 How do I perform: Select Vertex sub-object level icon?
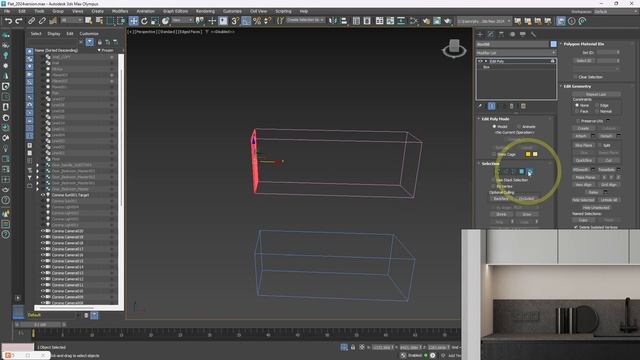point(498,171)
